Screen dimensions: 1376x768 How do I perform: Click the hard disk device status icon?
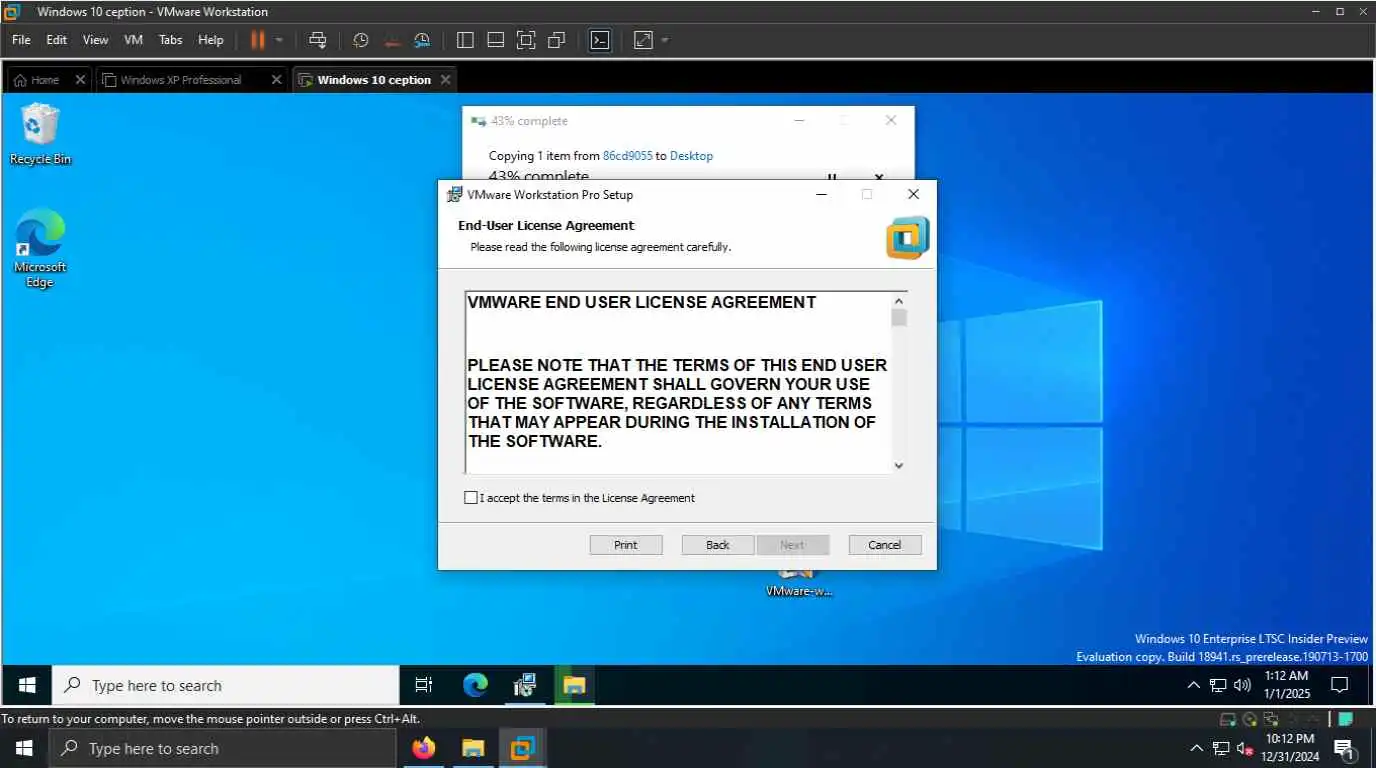pyautogui.click(x=1228, y=719)
